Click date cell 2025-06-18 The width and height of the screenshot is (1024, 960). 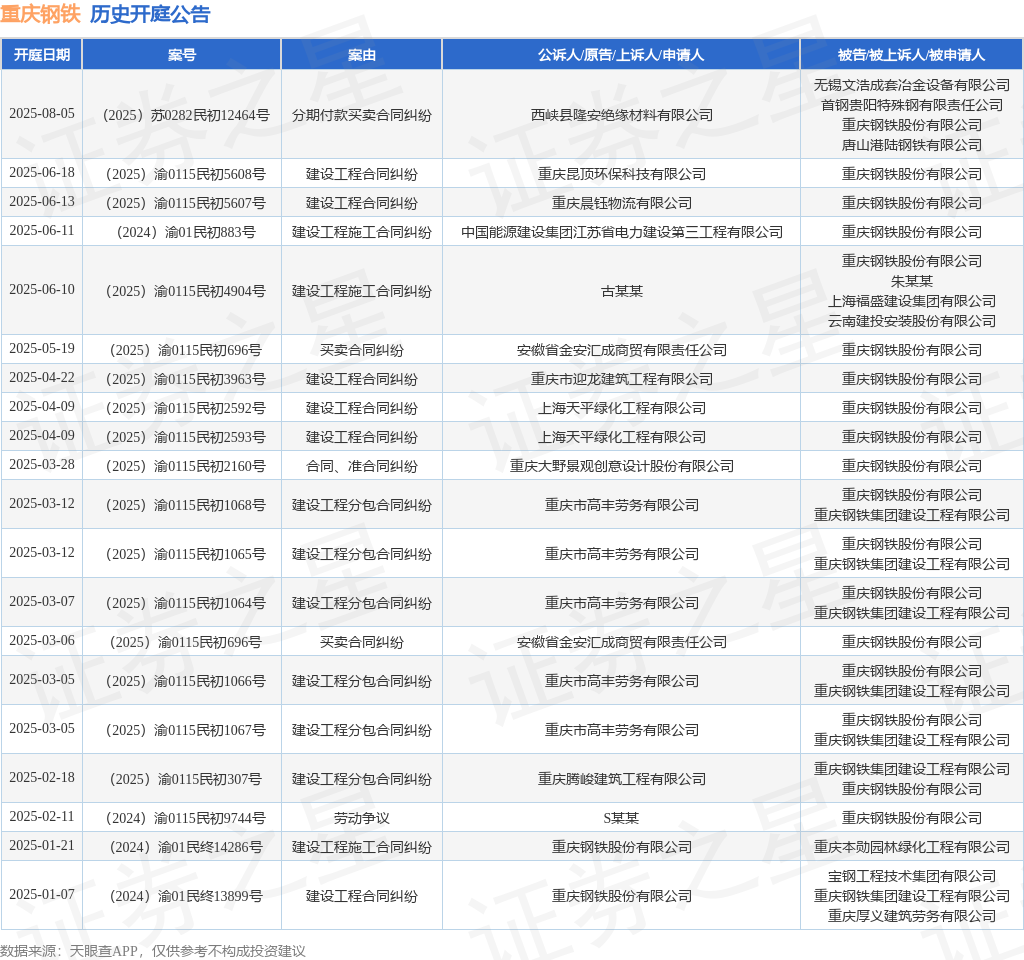click(x=42, y=172)
